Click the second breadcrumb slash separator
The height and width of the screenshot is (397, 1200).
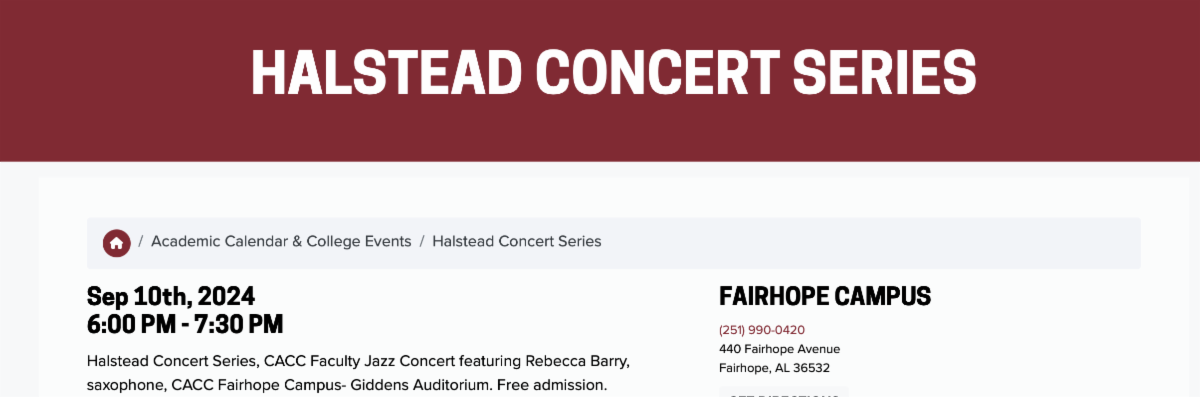click(422, 242)
